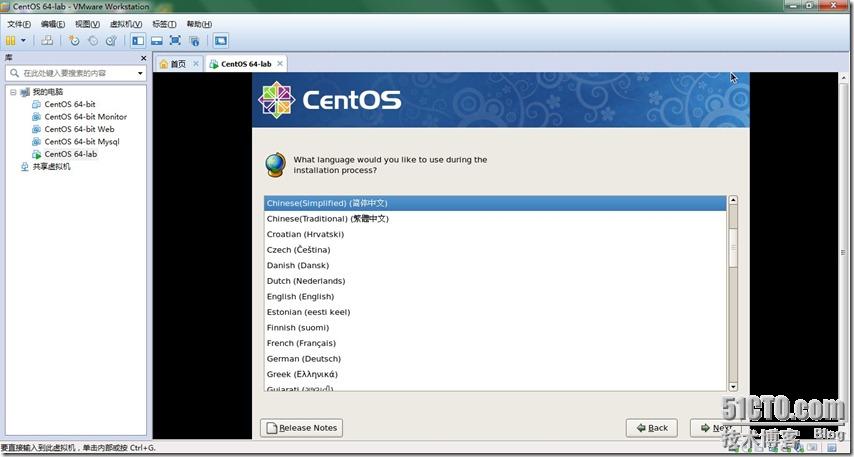Toggle the thumbnail bar toolbar icon
The height and width of the screenshot is (457, 854).
(157, 40)
